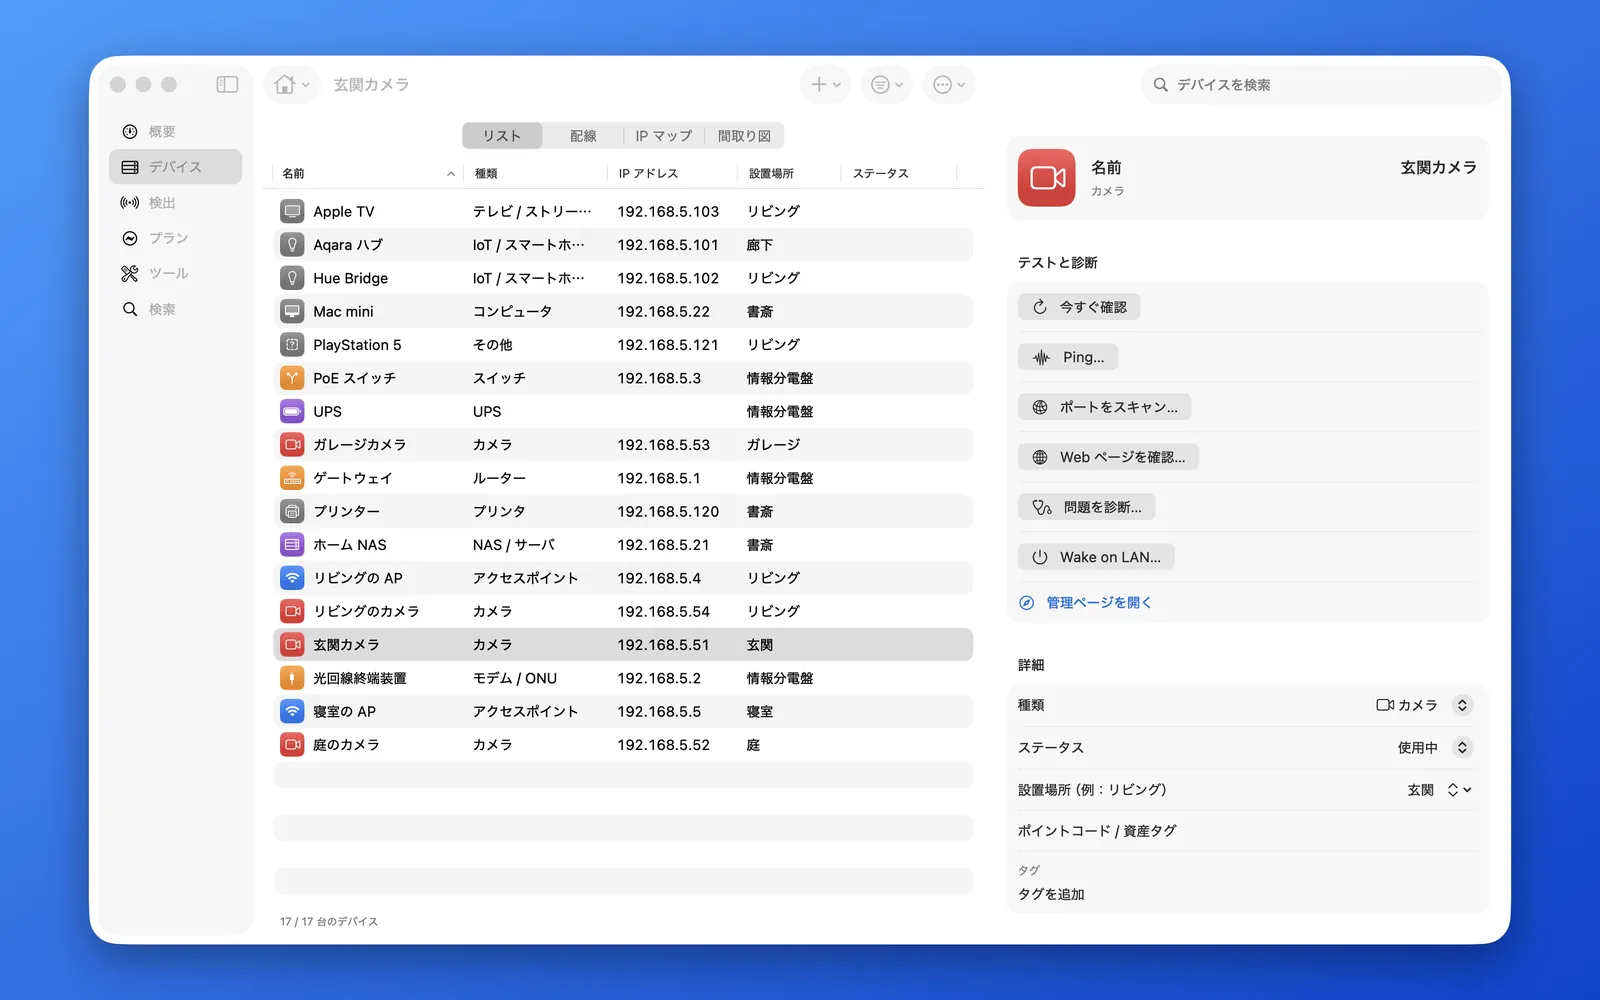The height and width of the screenshot is (1000, 1600).
Task: Click the ホーム NAS server icon
Action: pyautogui.click(x=292, y=545)
